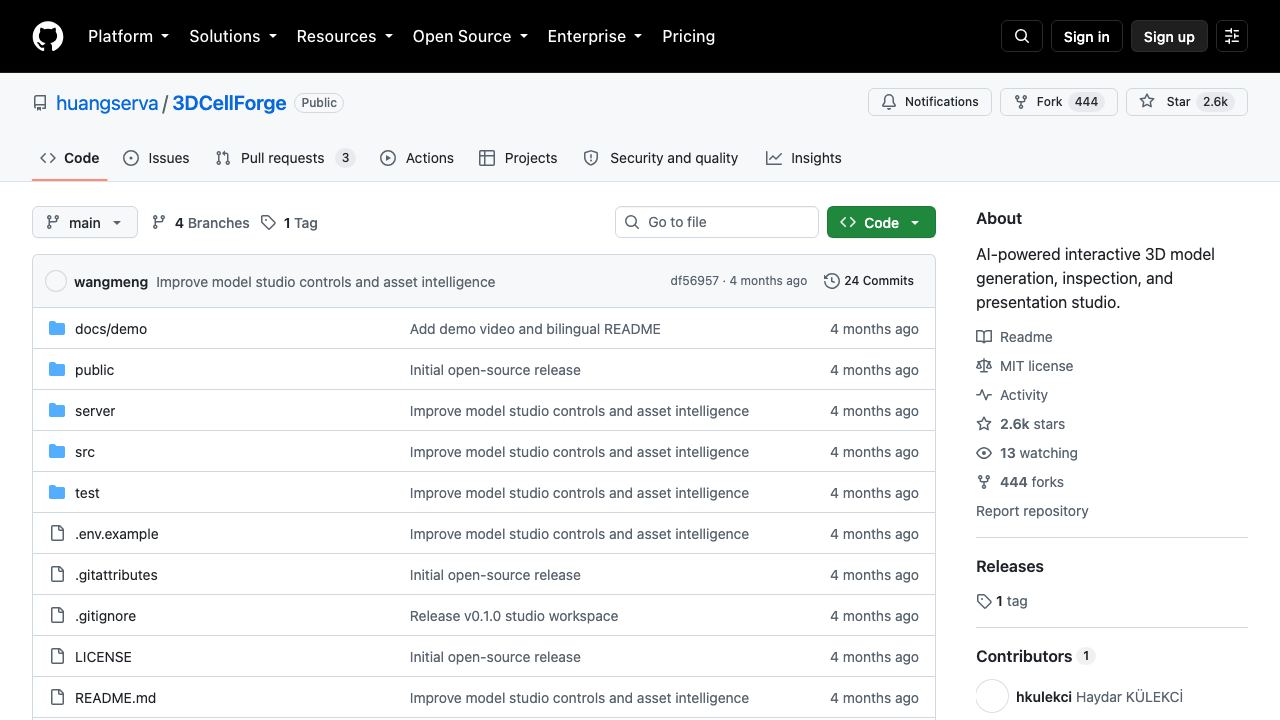Click the .env.example file icon

57,534
